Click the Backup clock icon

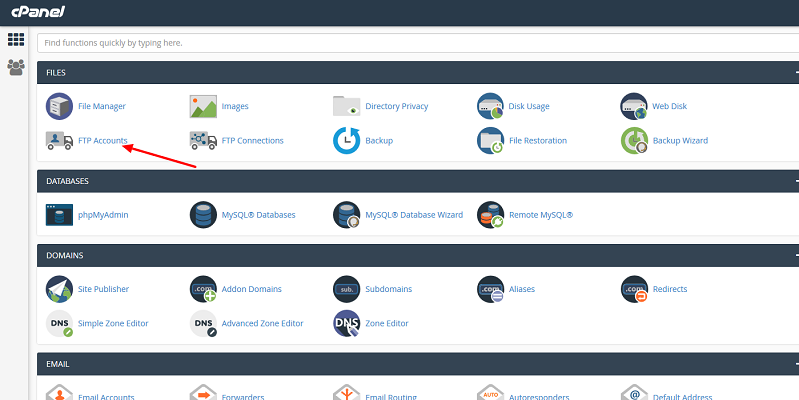pyautogui.click(x=346, y=141)
